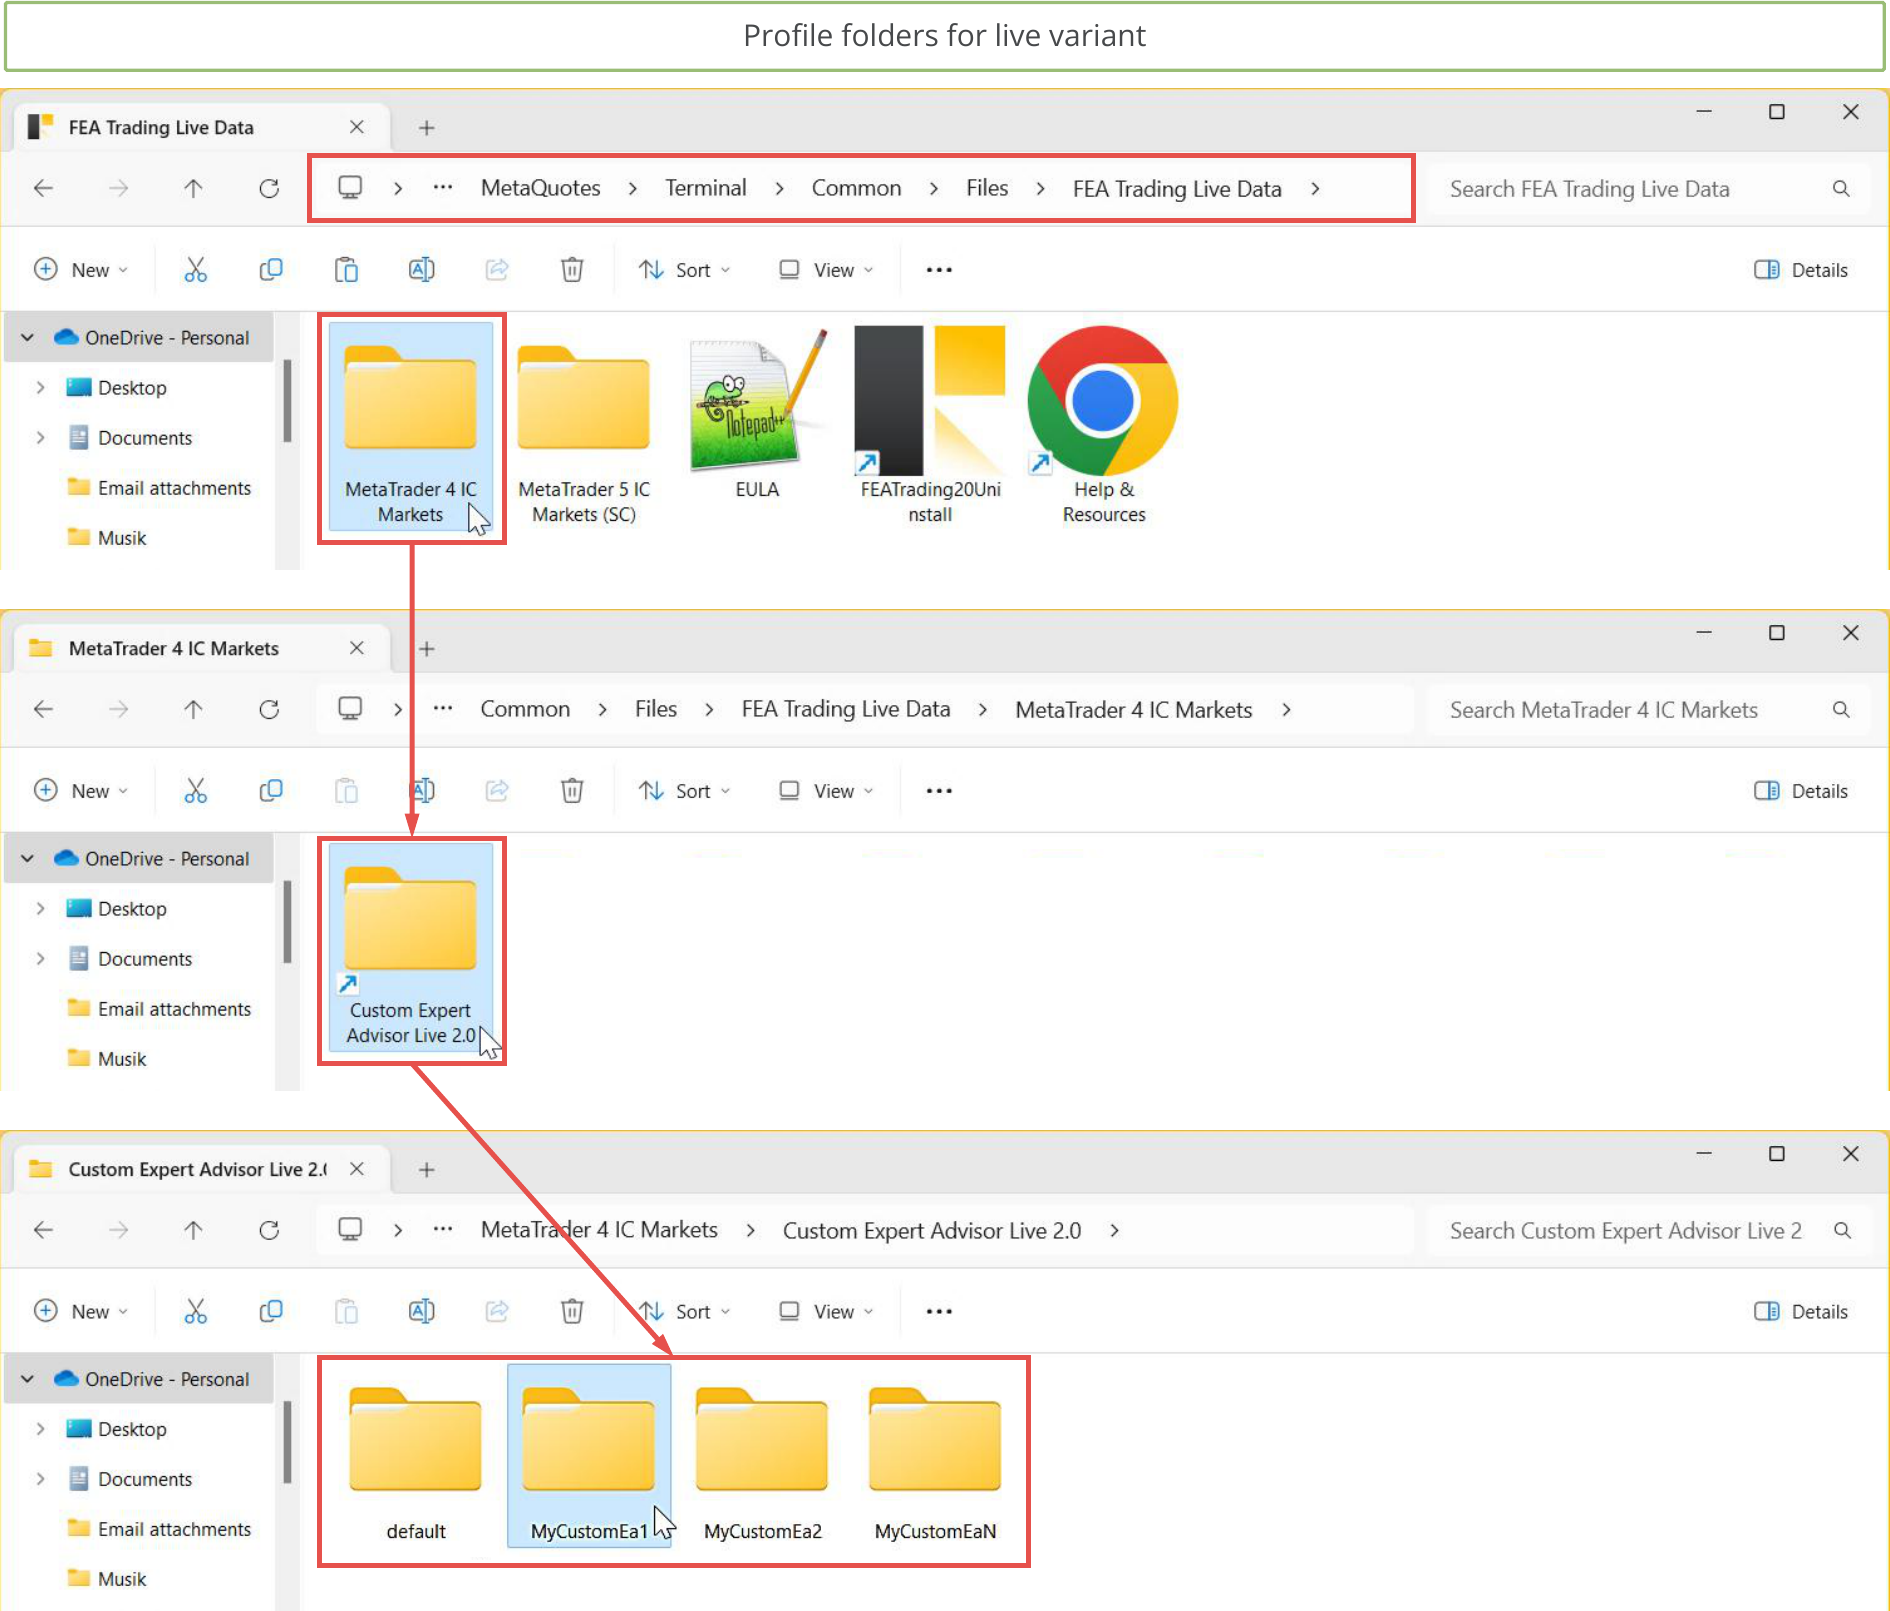Go up one level in FEA Trading Live Data window
Image resolution: width=1890 pixels, height=1611 pixels.
point(194,189)
